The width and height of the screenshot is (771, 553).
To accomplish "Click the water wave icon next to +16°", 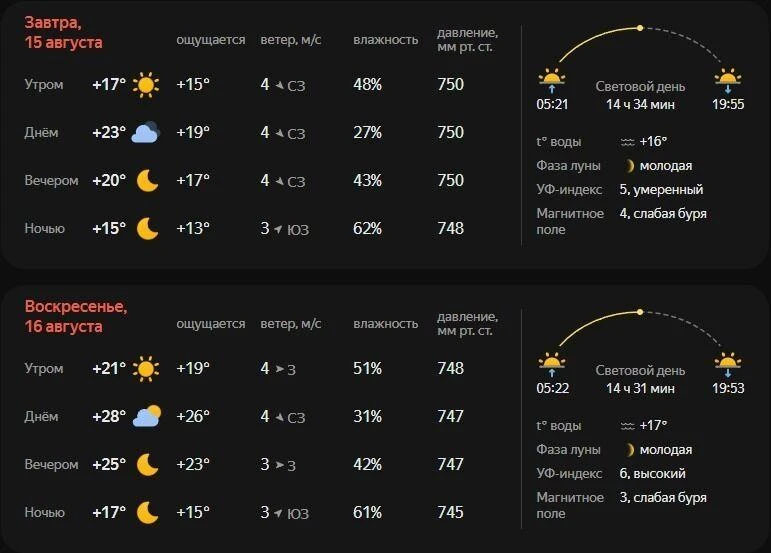I will click(627, 142).
